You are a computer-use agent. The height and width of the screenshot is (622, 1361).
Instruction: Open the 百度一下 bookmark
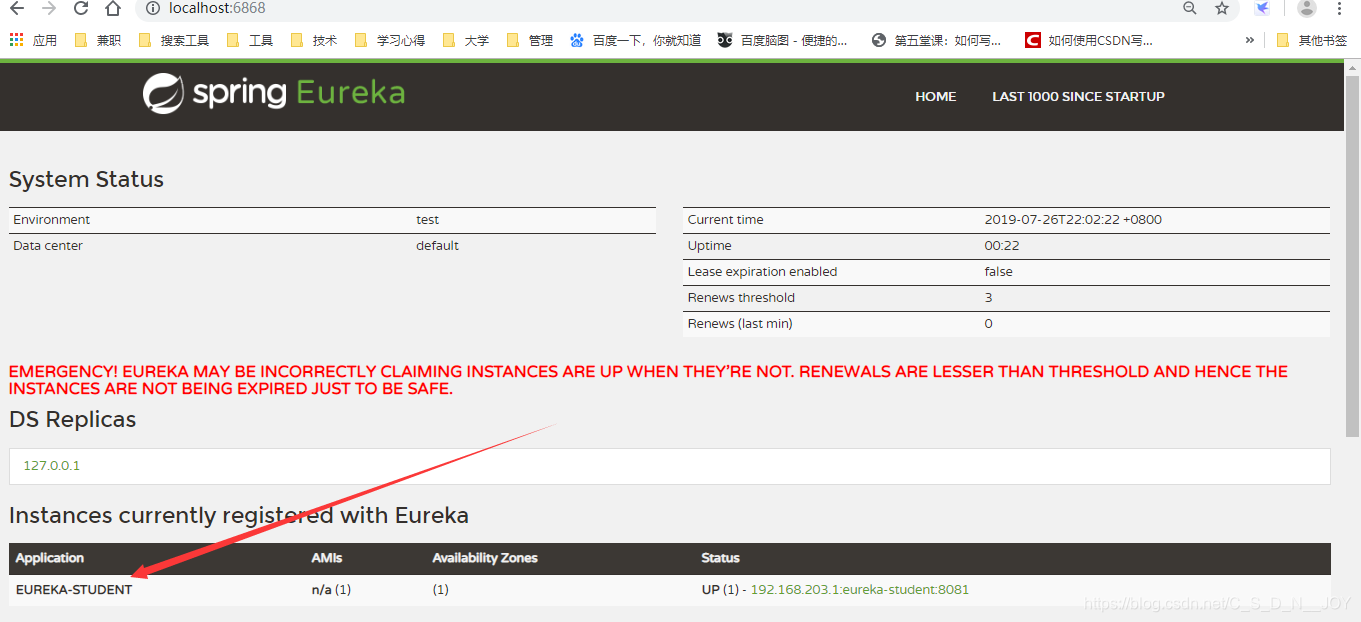pos(635,40)
